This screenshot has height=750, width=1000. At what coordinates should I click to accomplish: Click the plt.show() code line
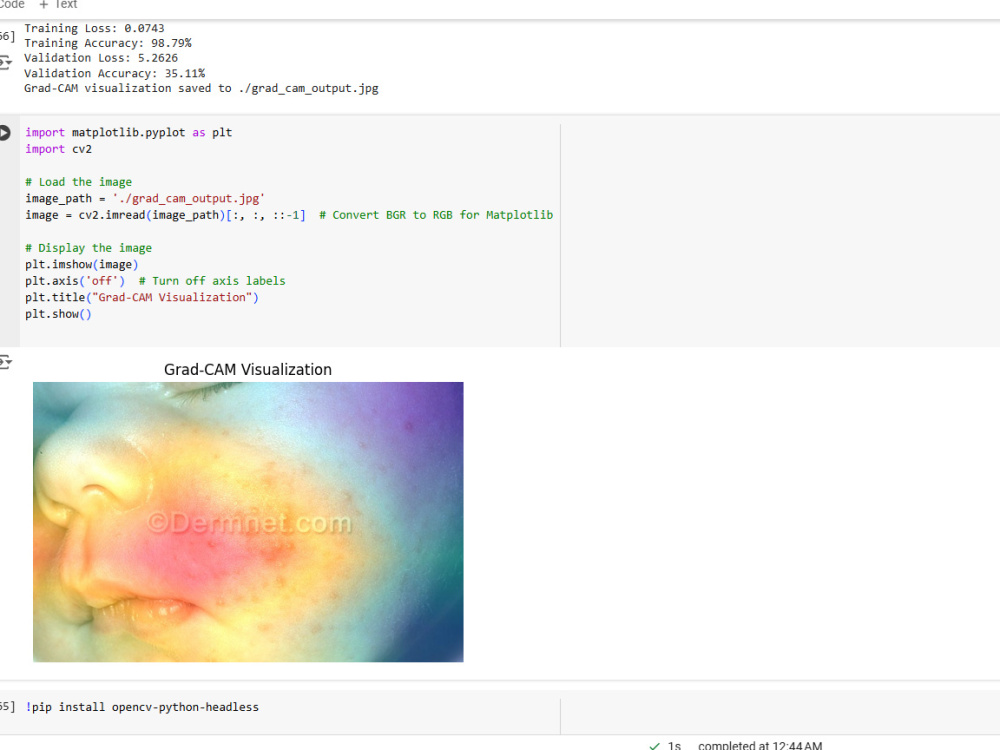point(58,314)
